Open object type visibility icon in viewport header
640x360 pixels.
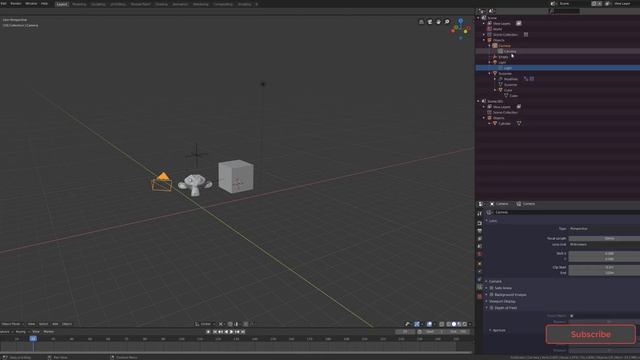(407, 324)
